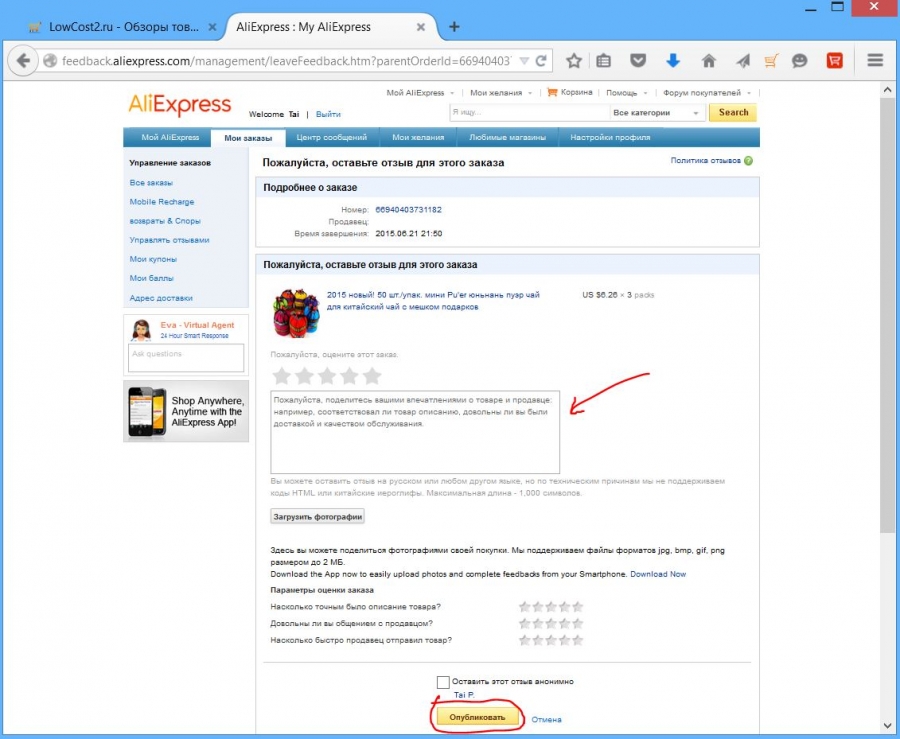Close the LowCost2.ru tab
900x739 pixels.
[x=212, y=27]
